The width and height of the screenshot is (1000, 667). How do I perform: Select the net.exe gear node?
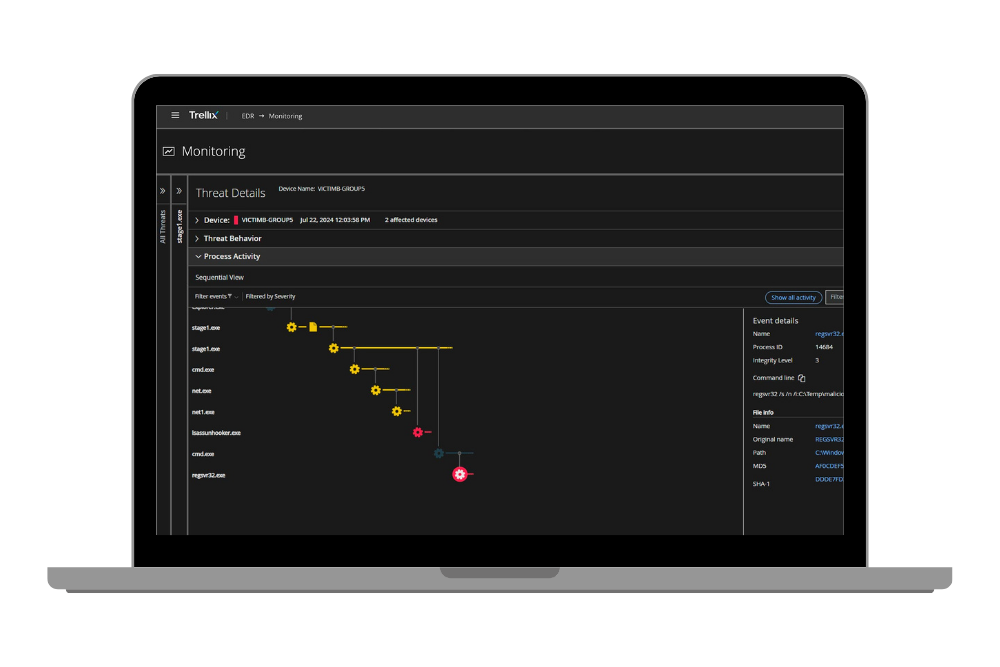pos(376,390)
